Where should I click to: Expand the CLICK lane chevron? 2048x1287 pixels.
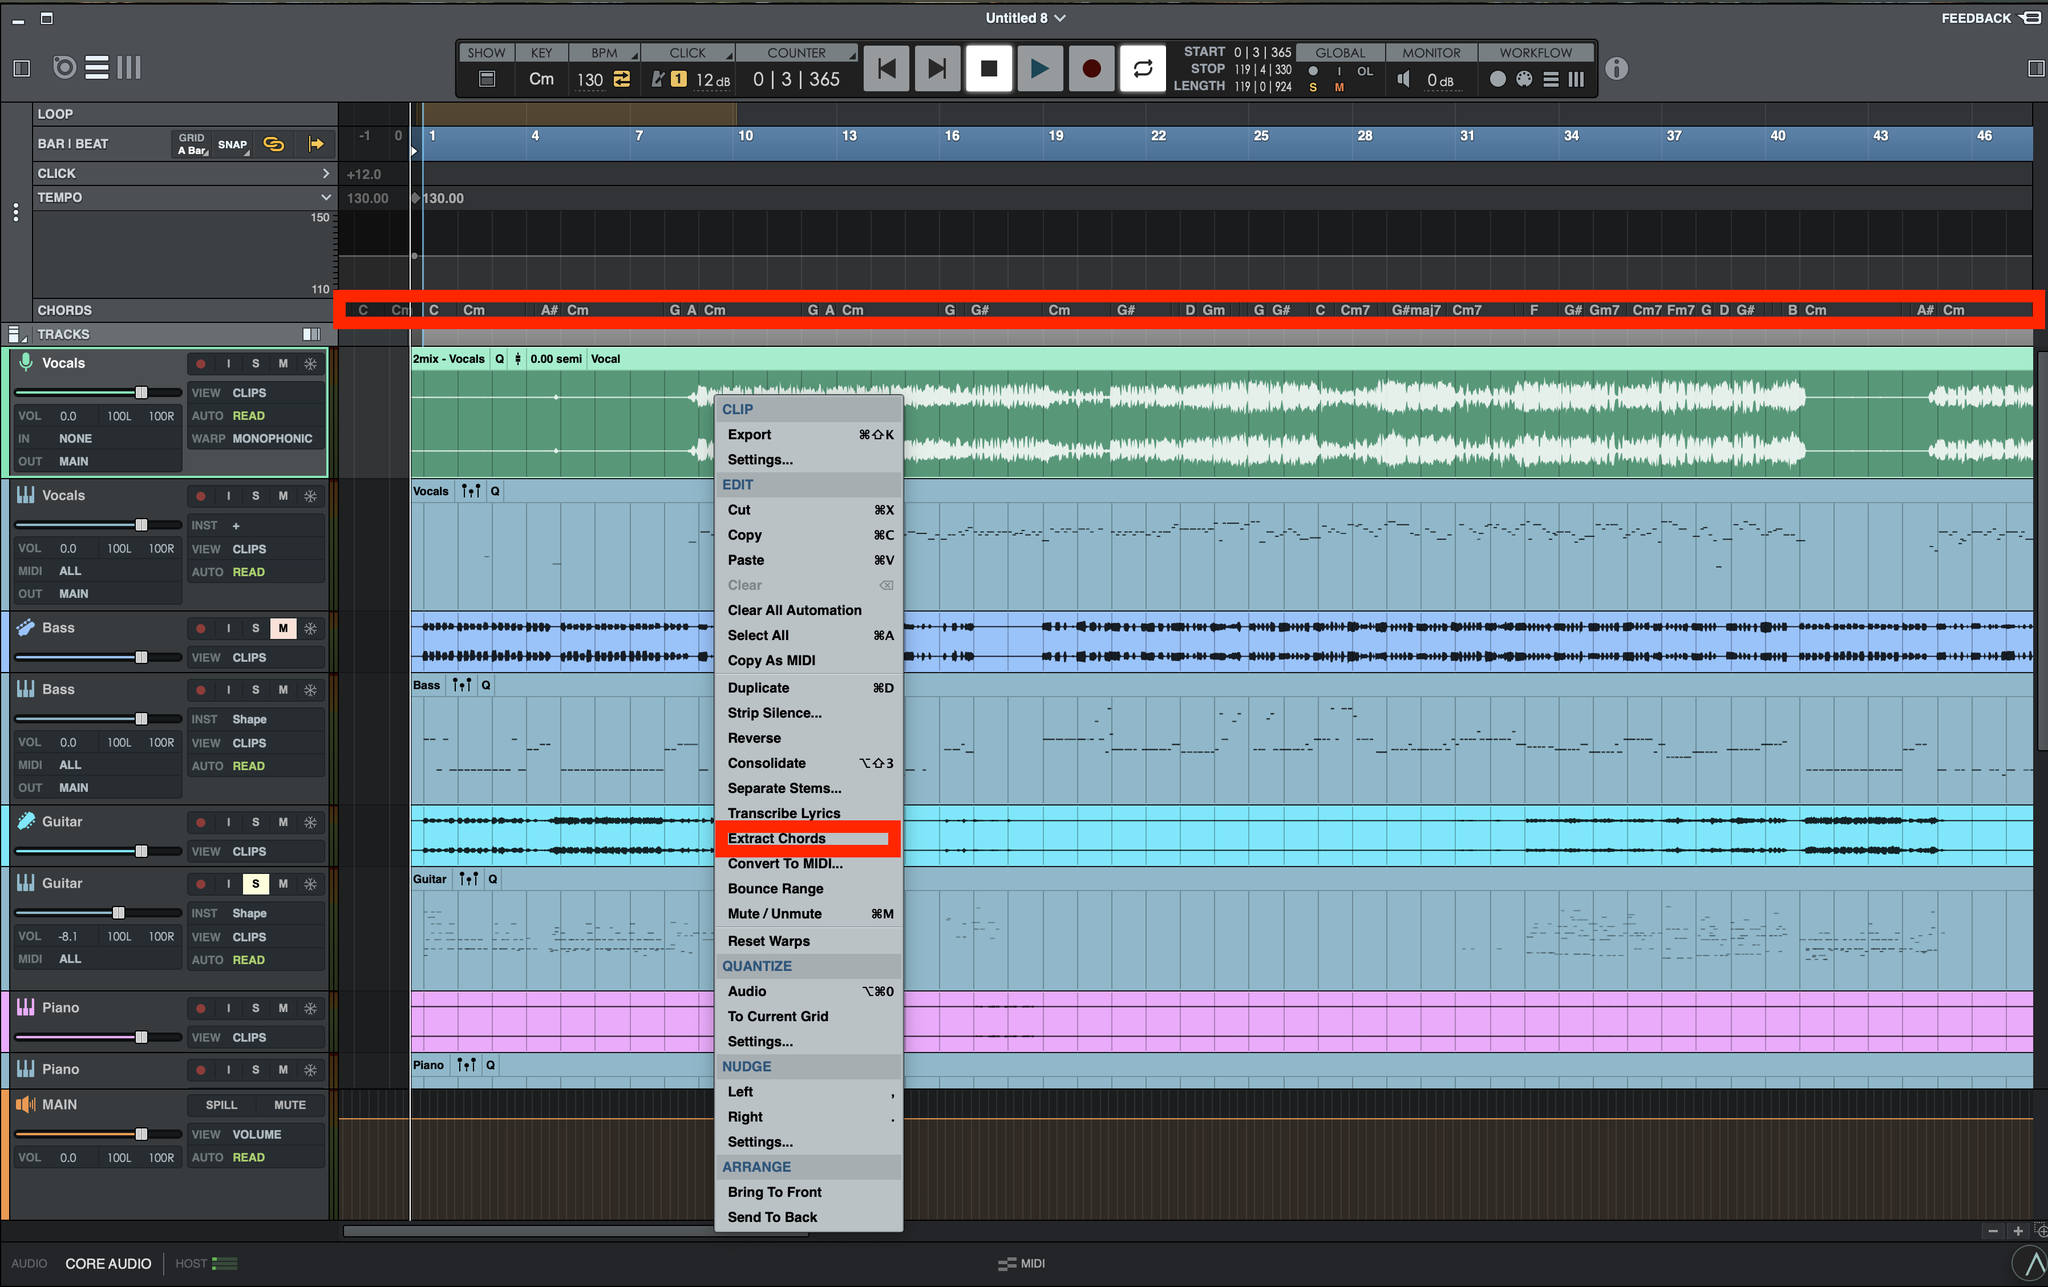[325, 173]
